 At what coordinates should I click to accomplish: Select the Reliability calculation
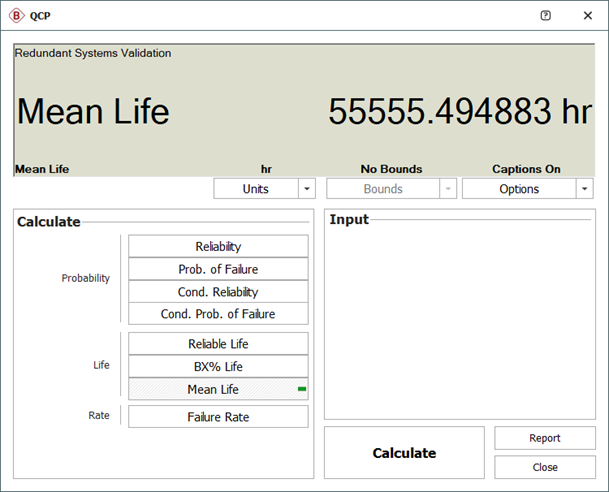pyautogui.click(x=218, y=246)
